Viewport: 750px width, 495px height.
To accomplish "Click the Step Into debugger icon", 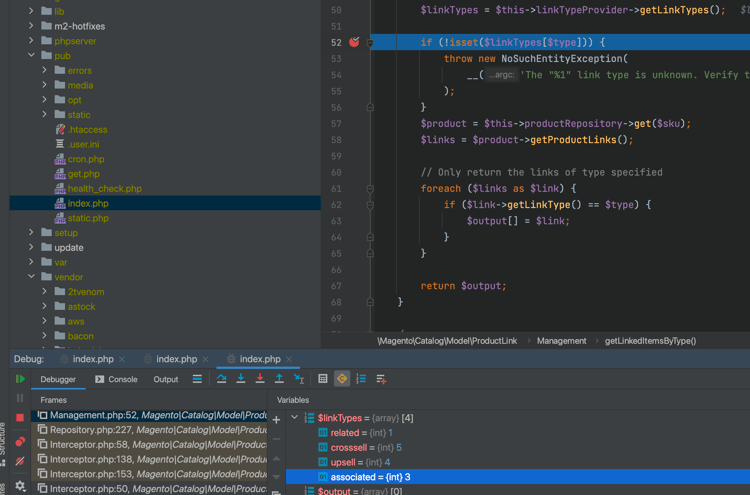I will pos(241,379).
